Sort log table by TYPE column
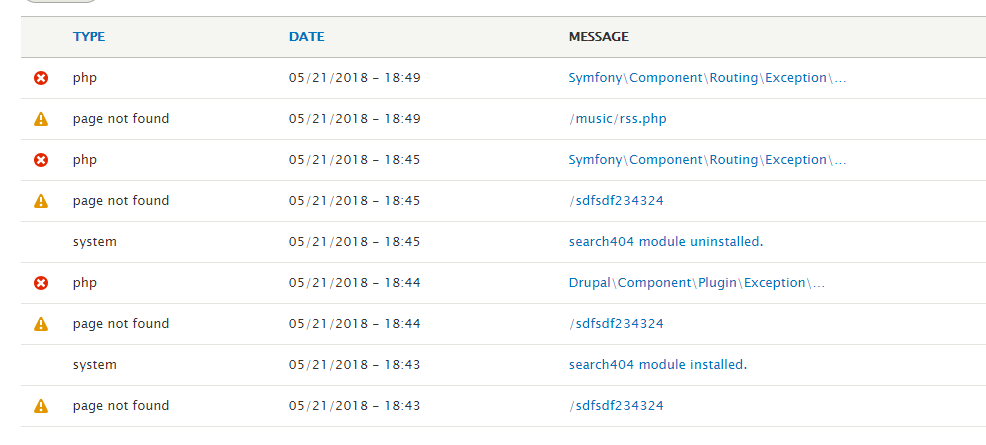This screenshot has width=986, height=445. (x=89, y=37)
